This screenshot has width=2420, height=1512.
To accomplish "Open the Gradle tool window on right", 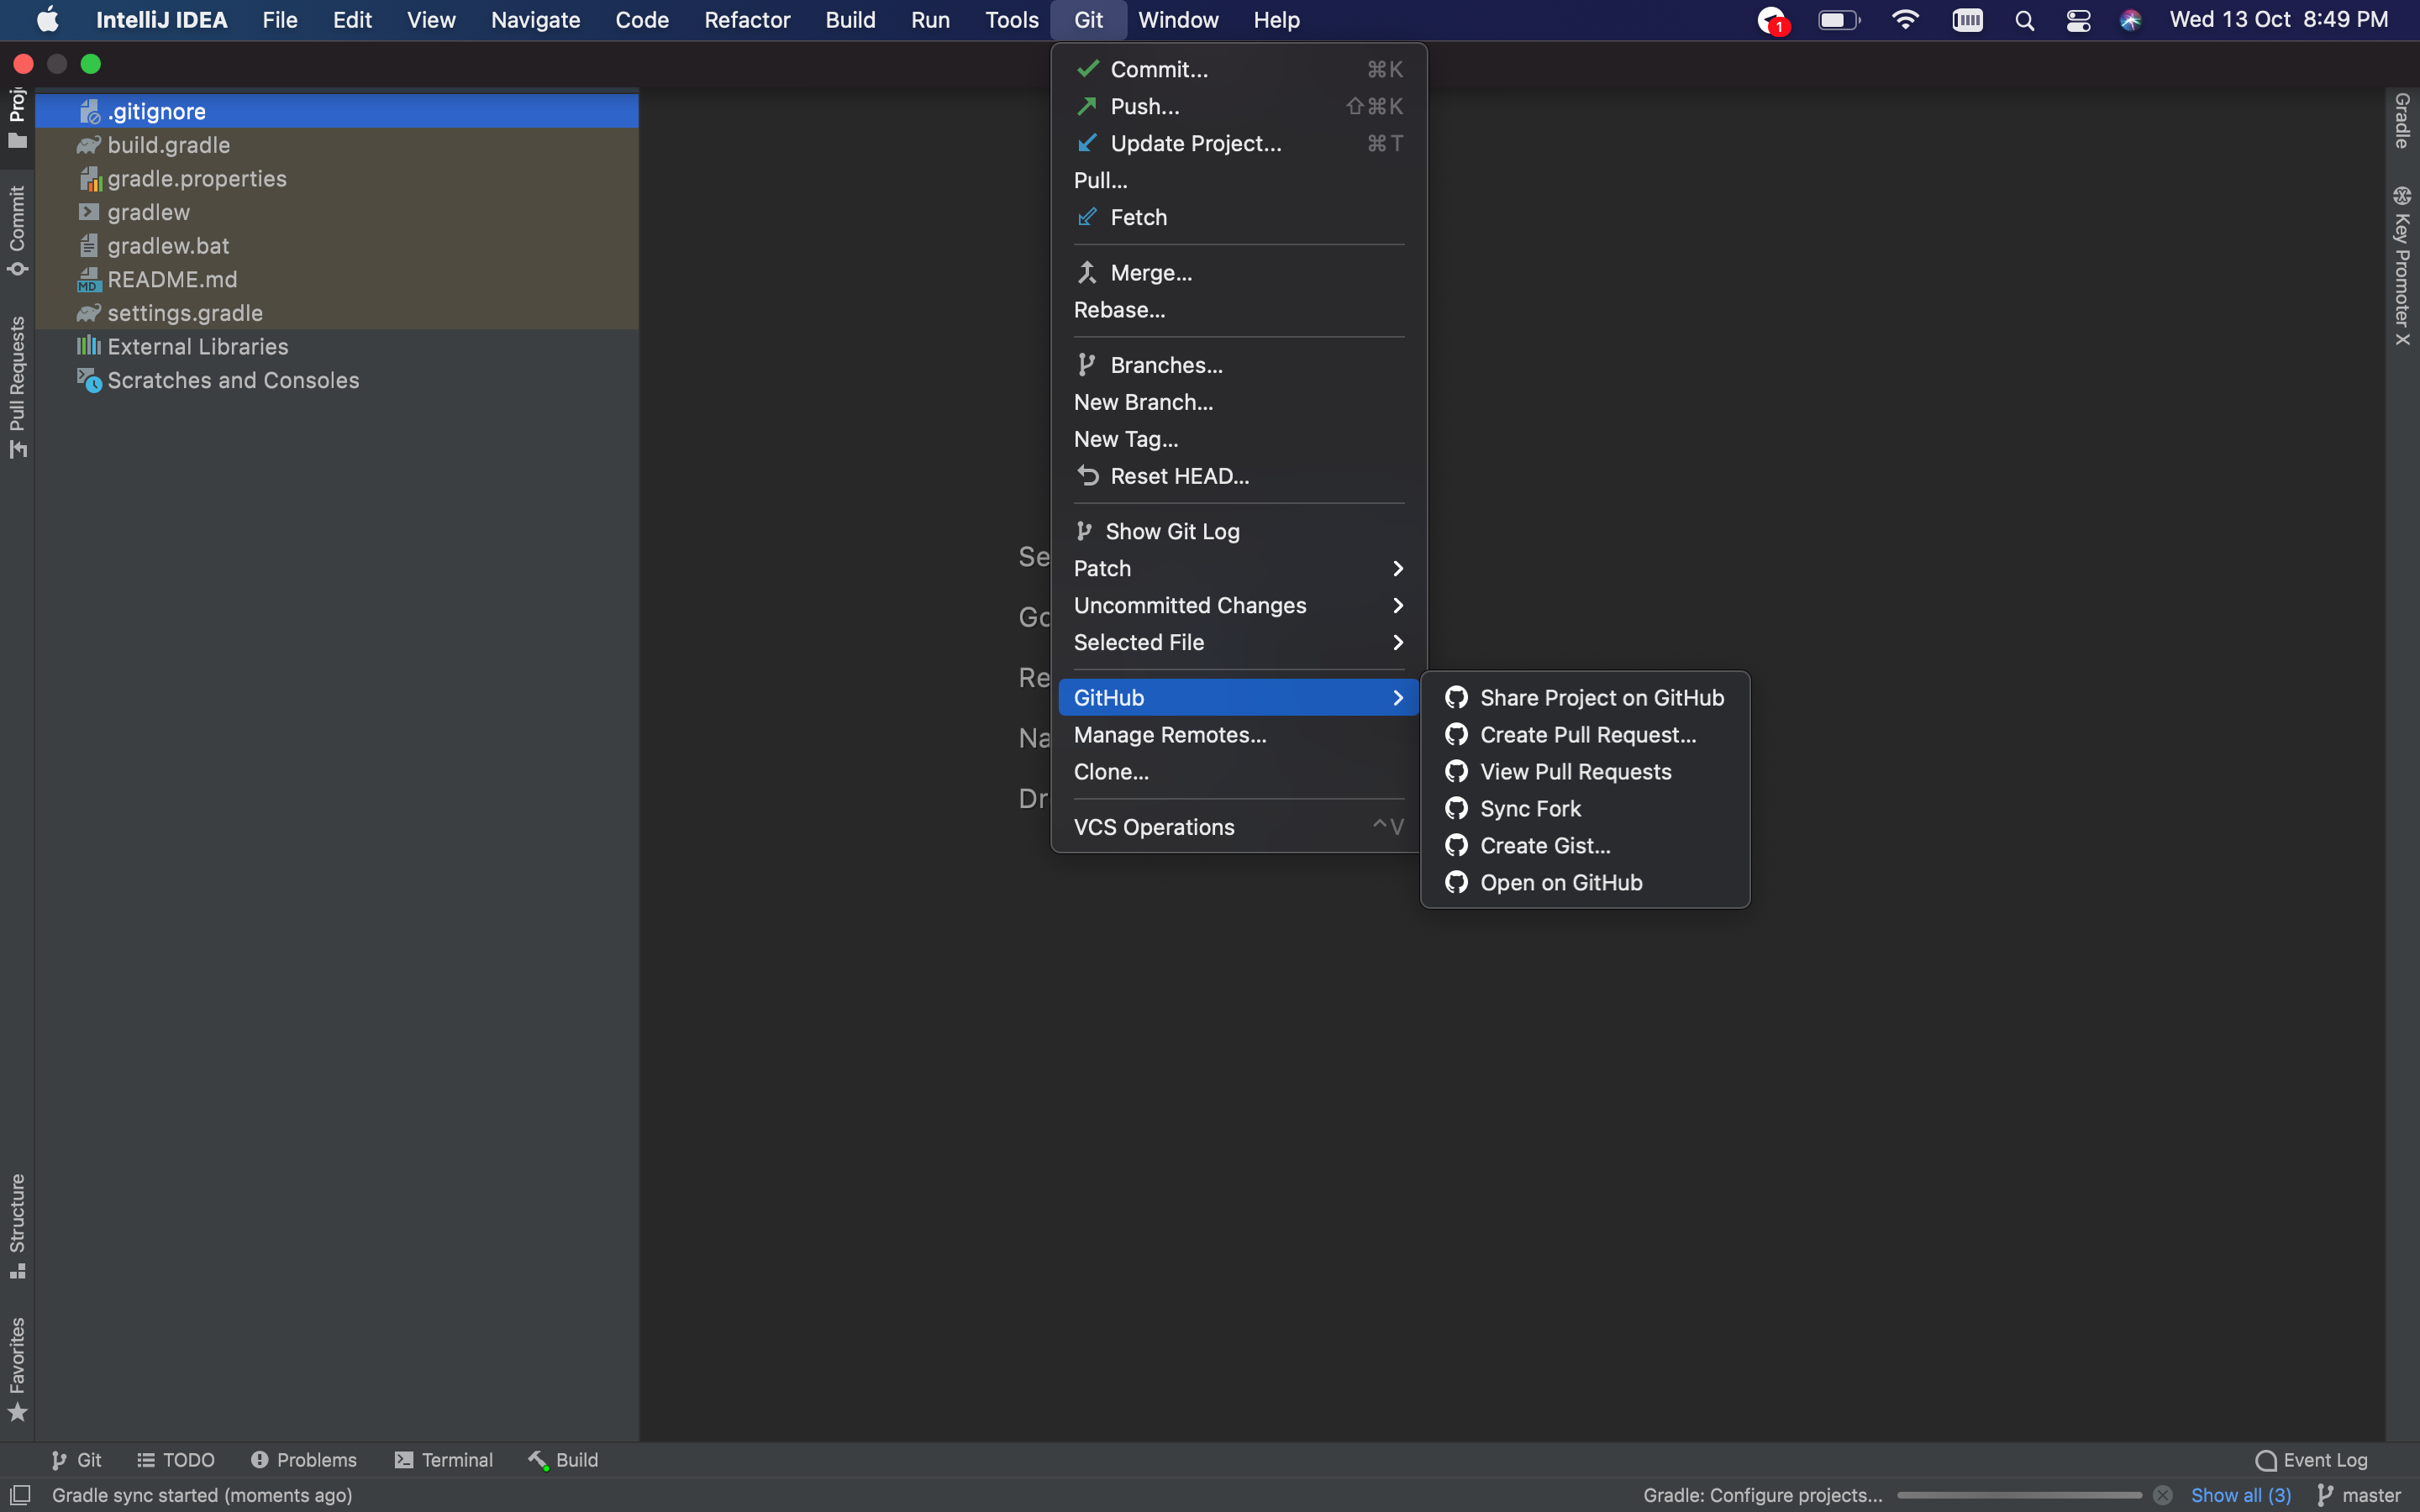I will tap(2401, 121).
